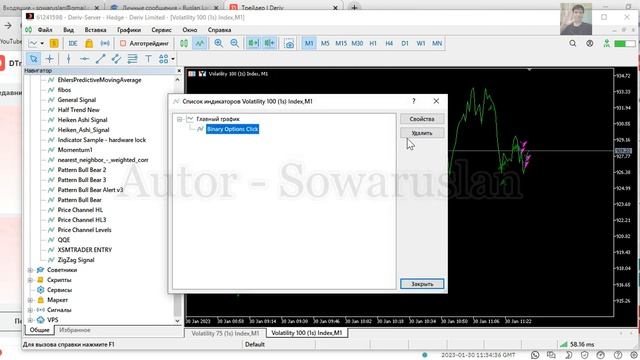This screenshot has height=360, width=640.
Task: Collapse Главный график tree node
Action: pyautogui.click(x=179, y=119)
